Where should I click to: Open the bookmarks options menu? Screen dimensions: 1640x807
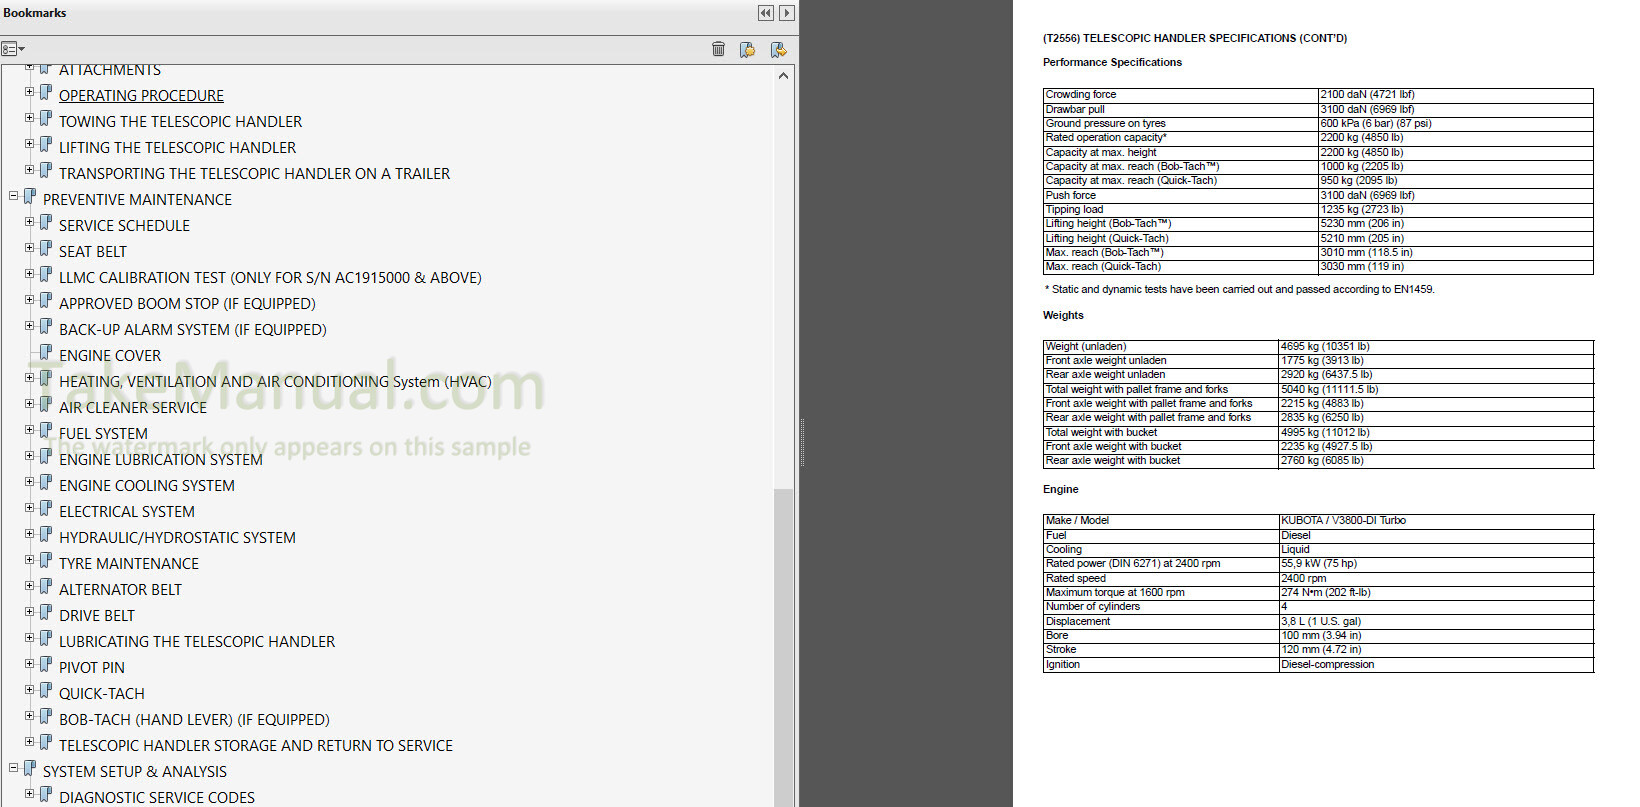(13, 49)
